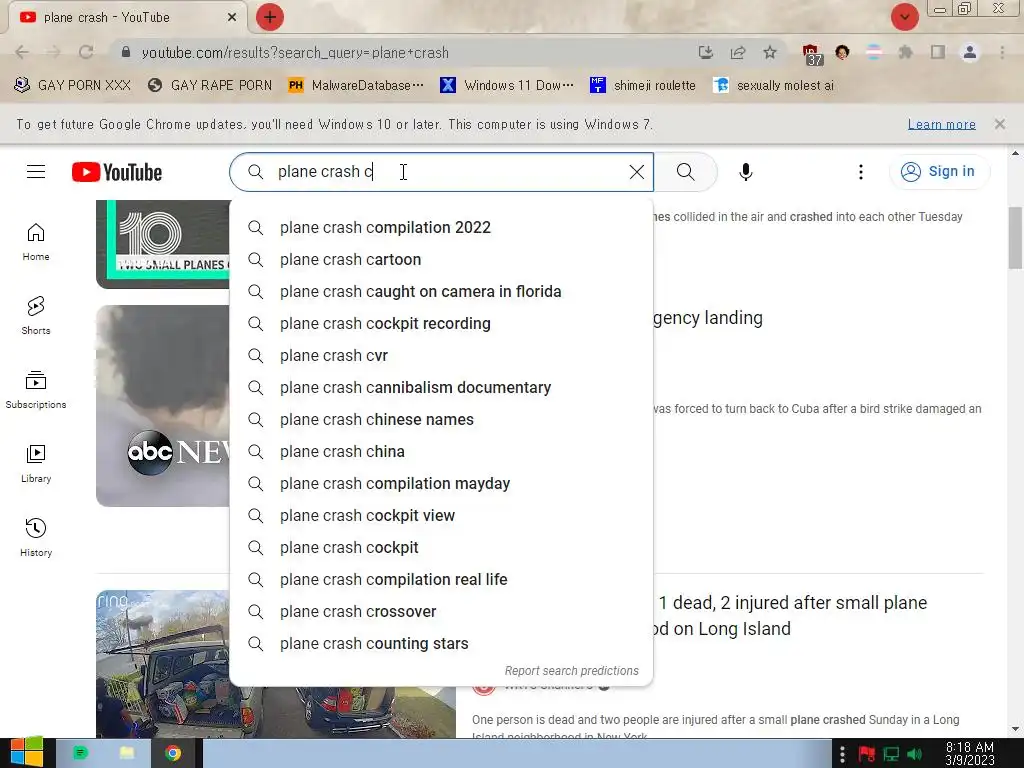Choose suggestion "plane crash compilation 2022"
1024x768 pixels.
point(441,227)
